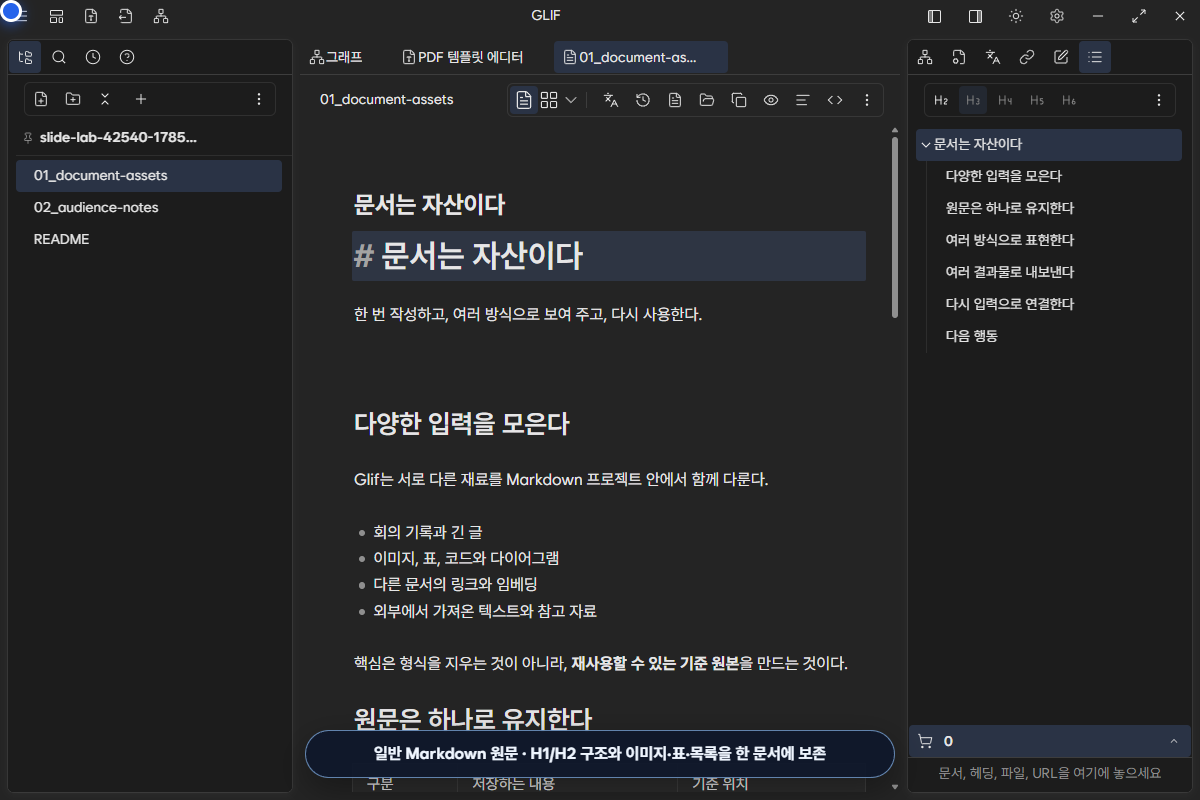Select document view mode in editor toolbar
1200x800 pixels.
click(524, 100)
